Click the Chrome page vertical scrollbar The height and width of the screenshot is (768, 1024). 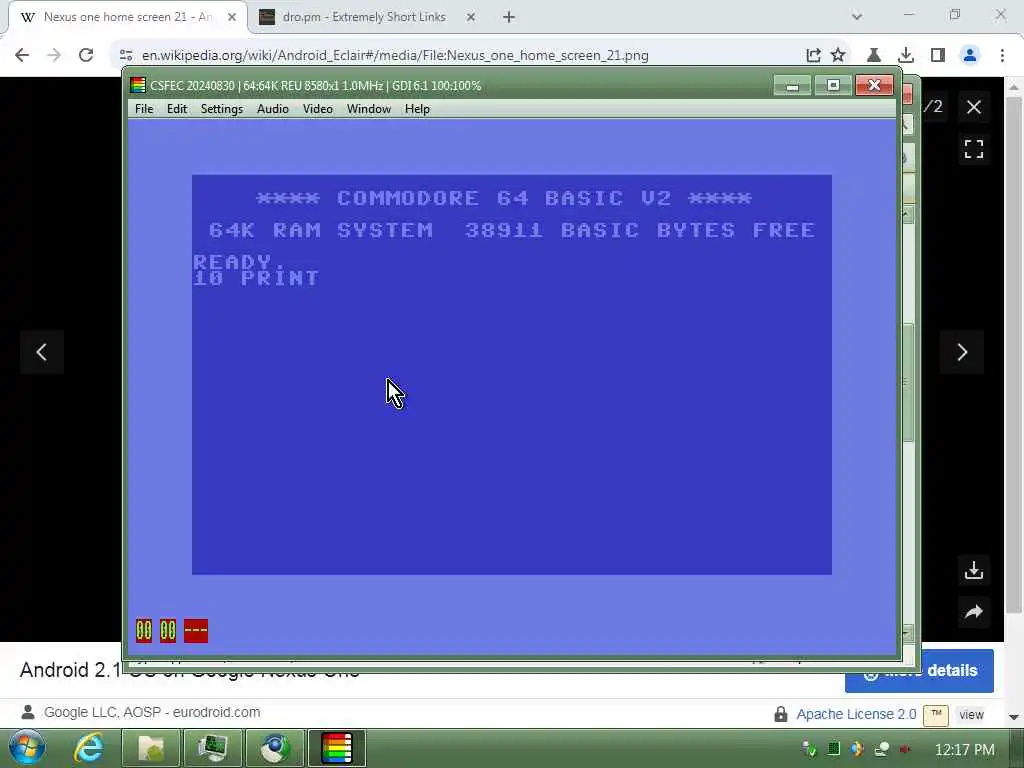click(1014, 356)
